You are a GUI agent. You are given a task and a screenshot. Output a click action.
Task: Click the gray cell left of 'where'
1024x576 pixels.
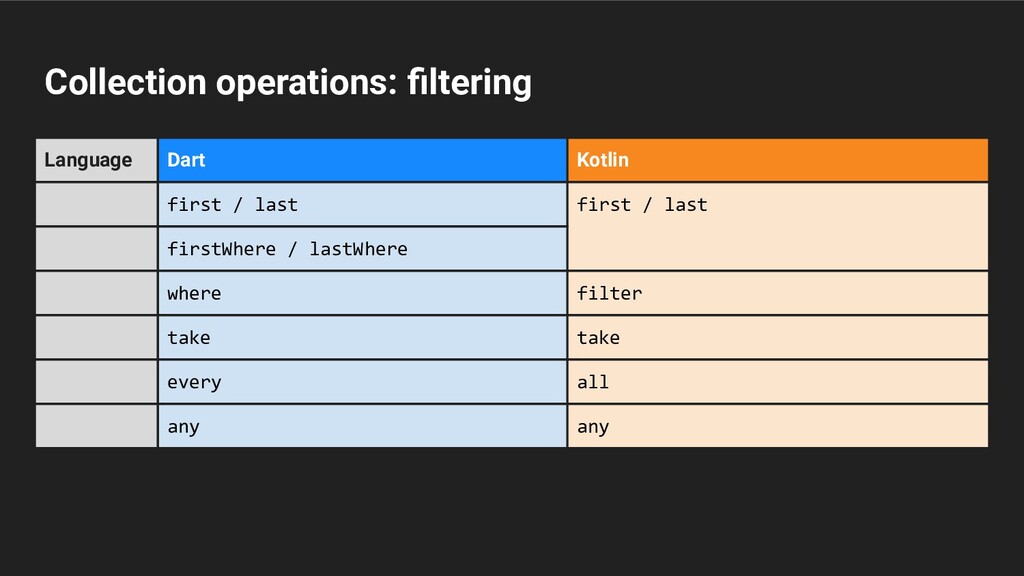(x=96, y=293)
